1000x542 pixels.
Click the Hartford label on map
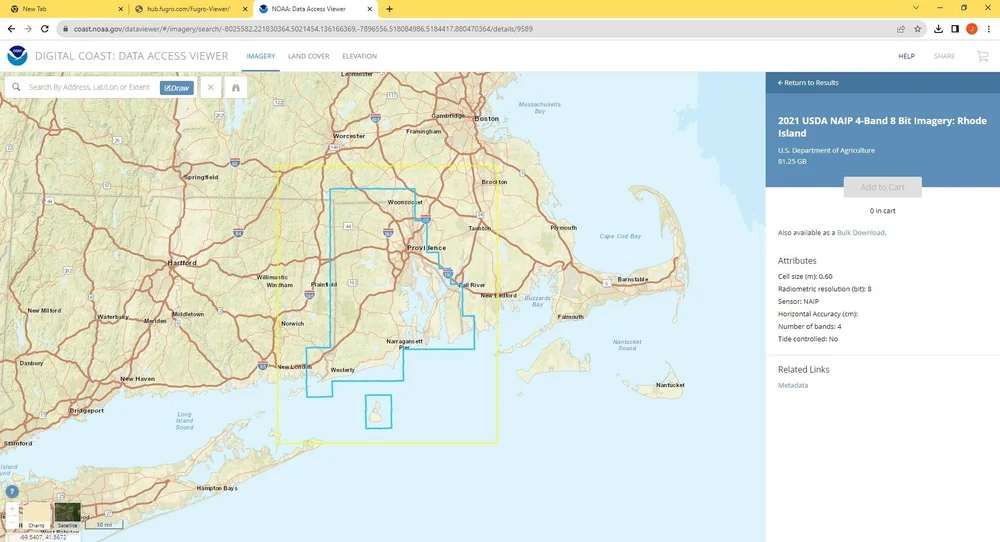[182, 263]
